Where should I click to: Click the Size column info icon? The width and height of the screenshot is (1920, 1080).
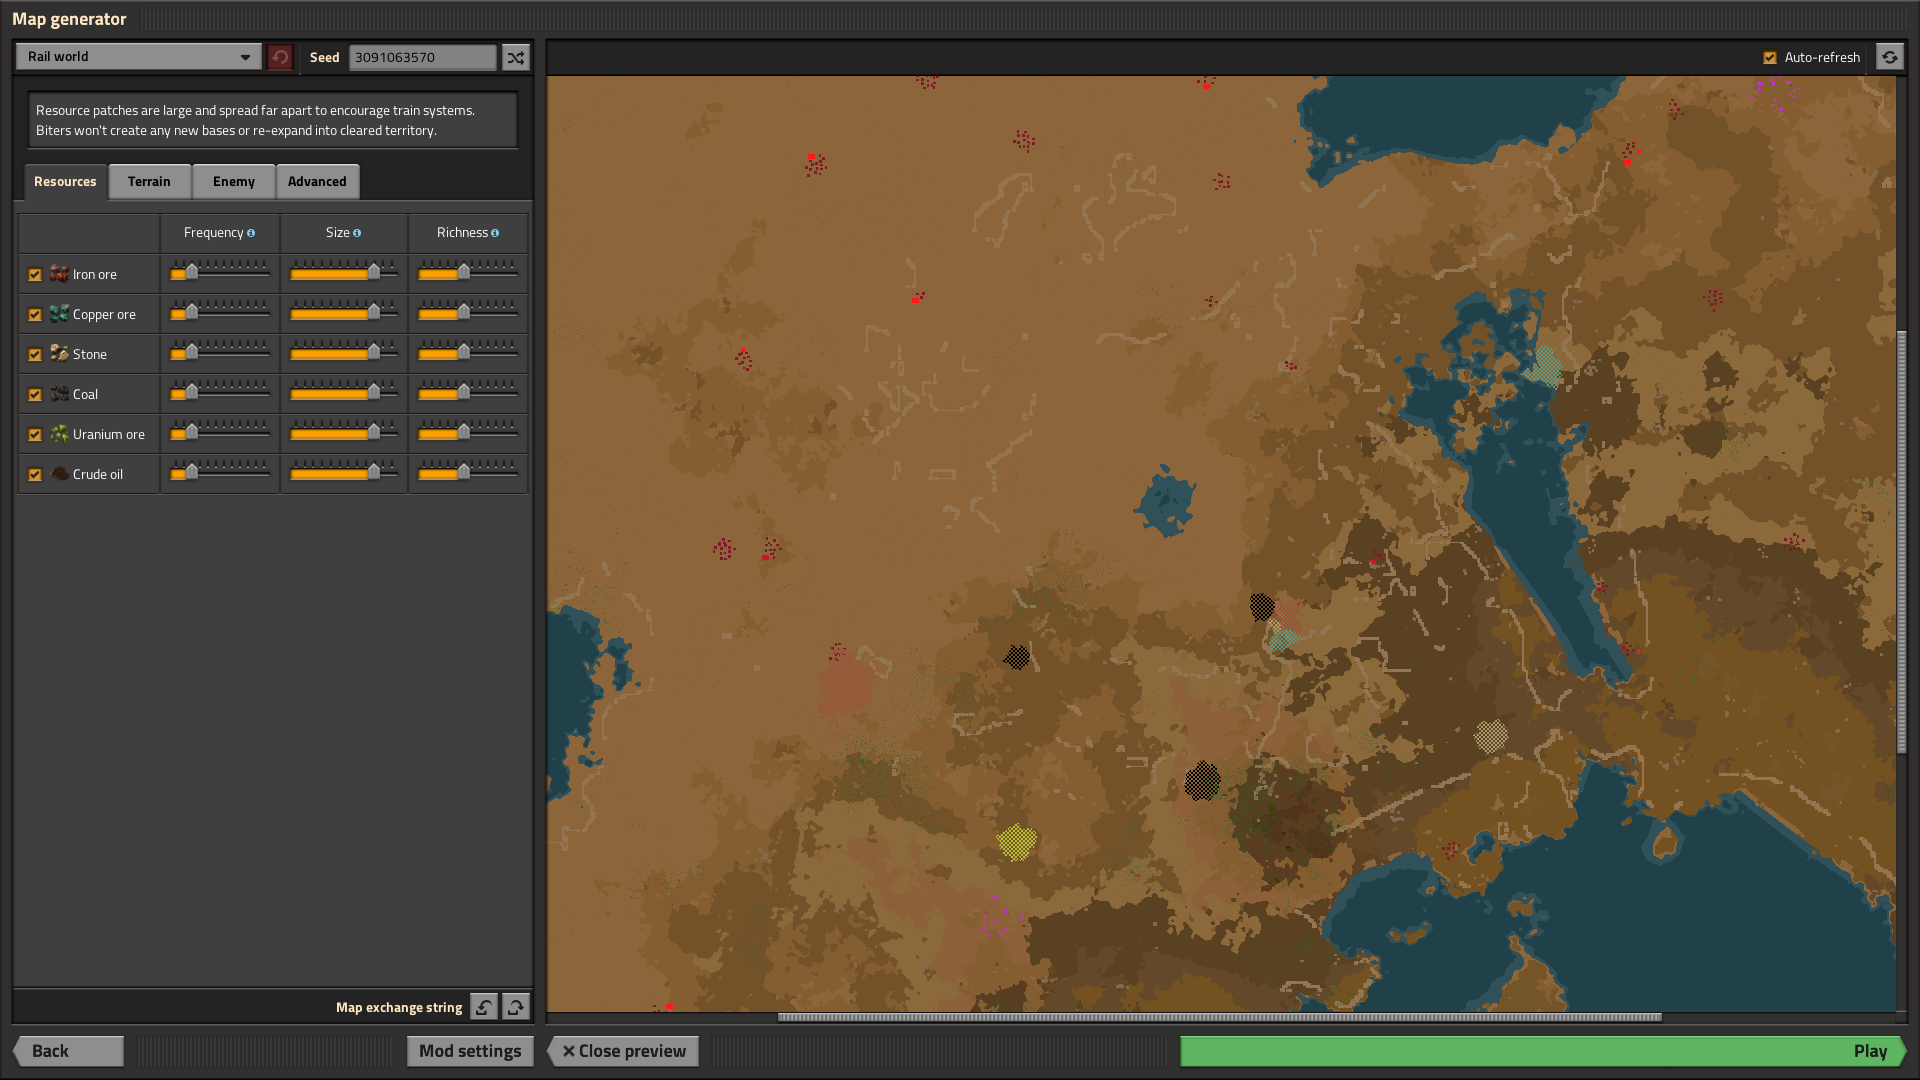(x=357, y=233)
